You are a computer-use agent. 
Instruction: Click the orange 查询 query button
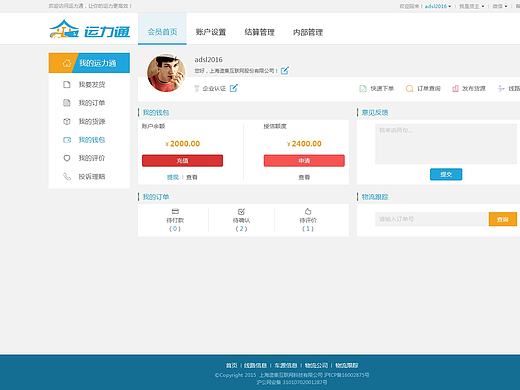click(503, 219)
